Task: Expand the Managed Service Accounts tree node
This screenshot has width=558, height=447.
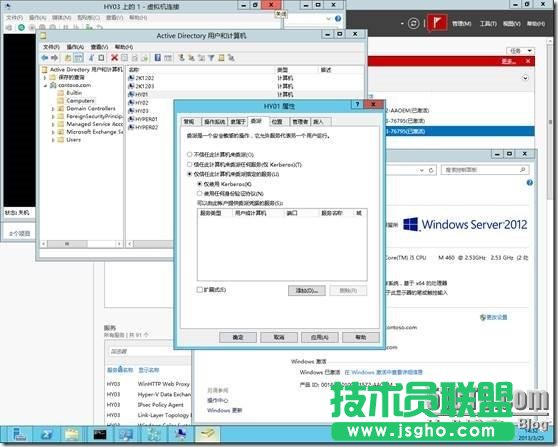Action: (x=53, y=124)
